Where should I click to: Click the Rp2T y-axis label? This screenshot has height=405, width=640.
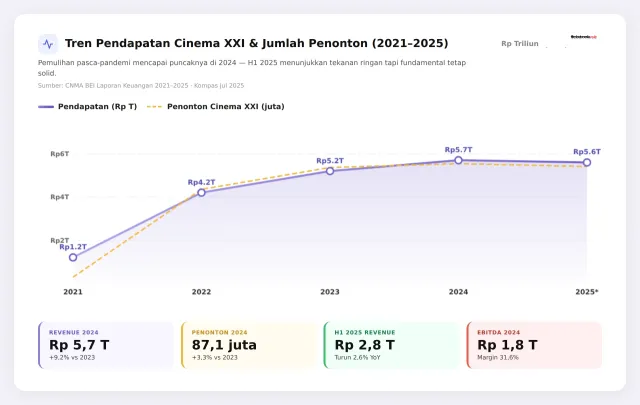pyautogui.click(x=60, y=240)
